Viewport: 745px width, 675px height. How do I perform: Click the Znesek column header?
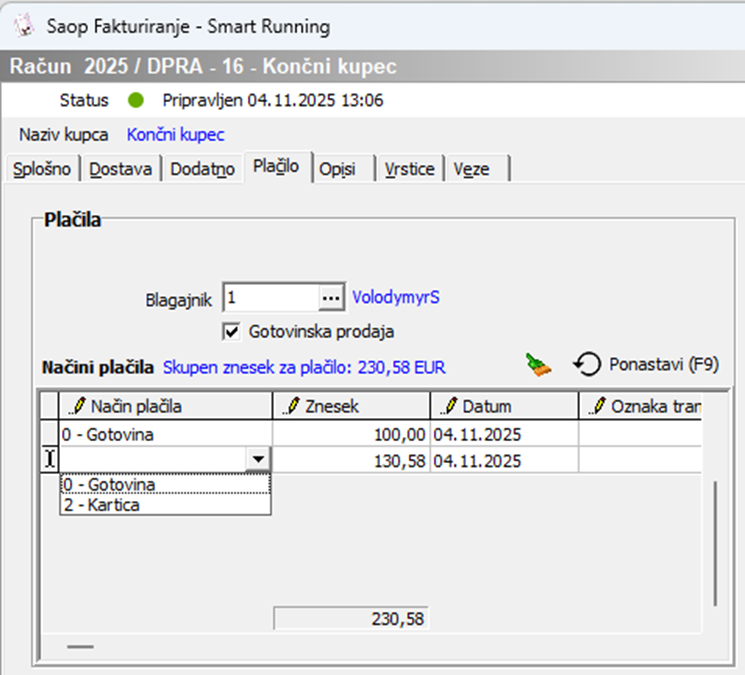click(351, 406)
